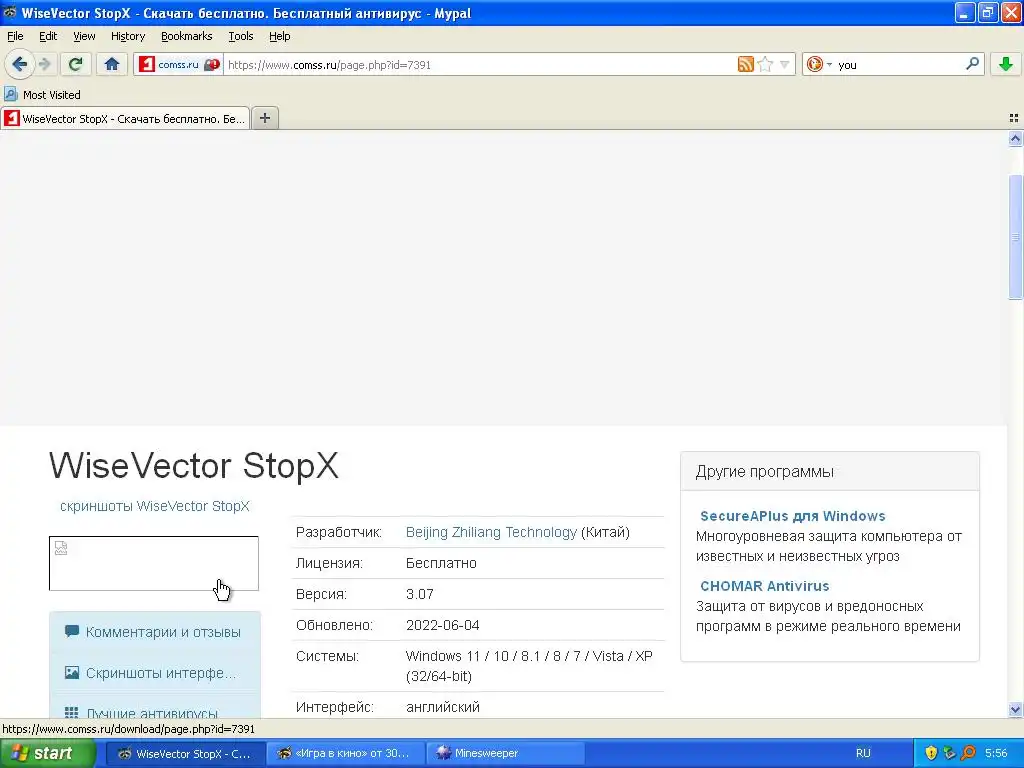Open Beijing Zhiliang Technology developer link
Viewport: 1024px width, 768px height.
click(x=491, y=532)
